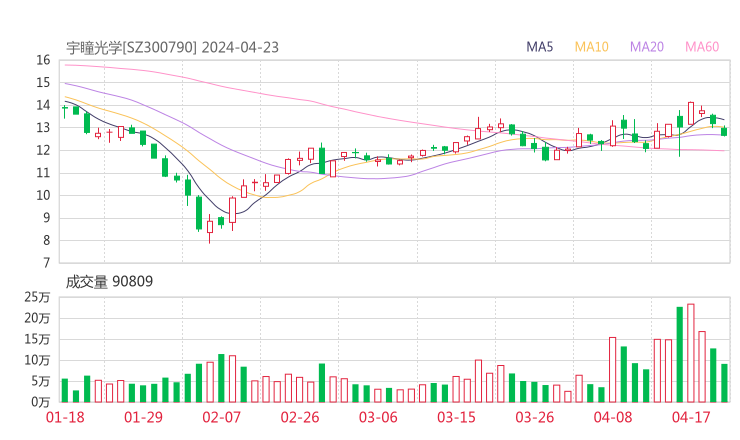Select the 01-29 date label
This screenshot has width=740, height=440.
coord(143,417)
